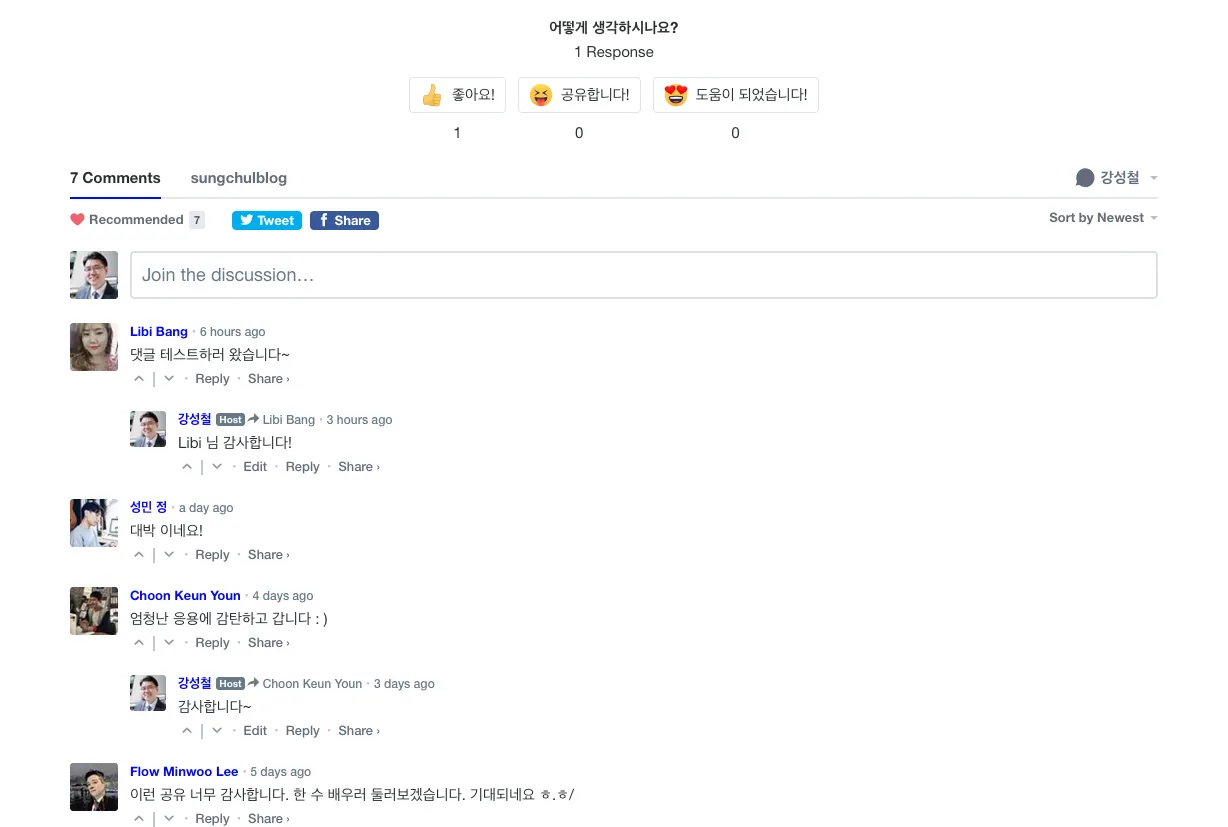1228x827 pixels.
Task: Upvote 성민 정's comment
Action: point(139,555)
